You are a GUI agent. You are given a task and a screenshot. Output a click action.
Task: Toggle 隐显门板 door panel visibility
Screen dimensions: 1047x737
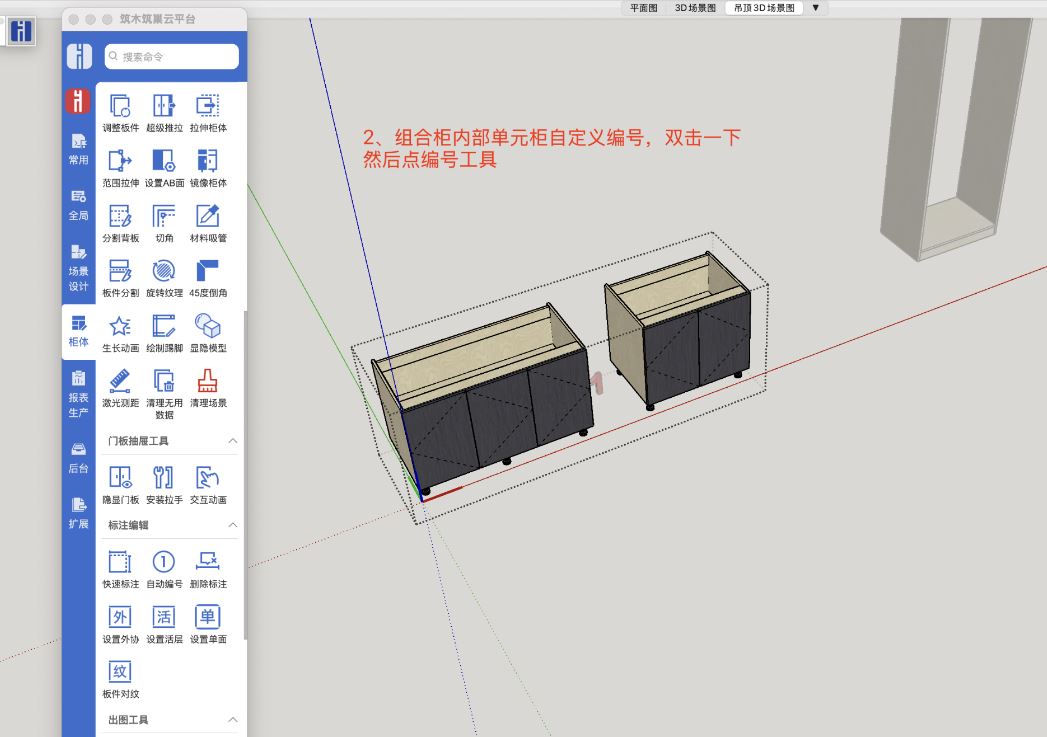pos(120,478)
